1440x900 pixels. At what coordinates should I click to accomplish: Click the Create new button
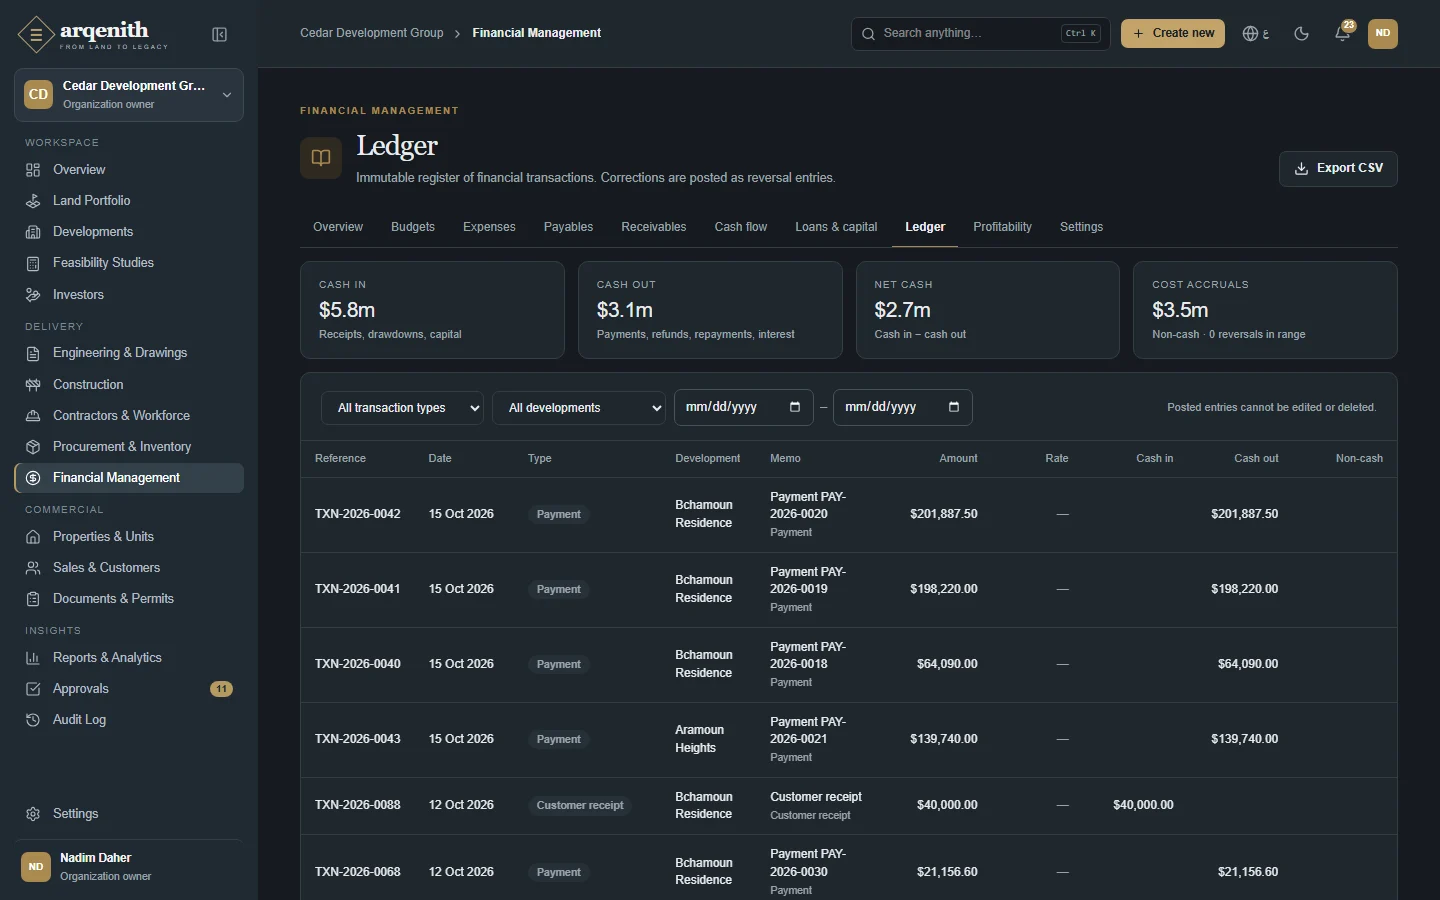pos(1173,33)
